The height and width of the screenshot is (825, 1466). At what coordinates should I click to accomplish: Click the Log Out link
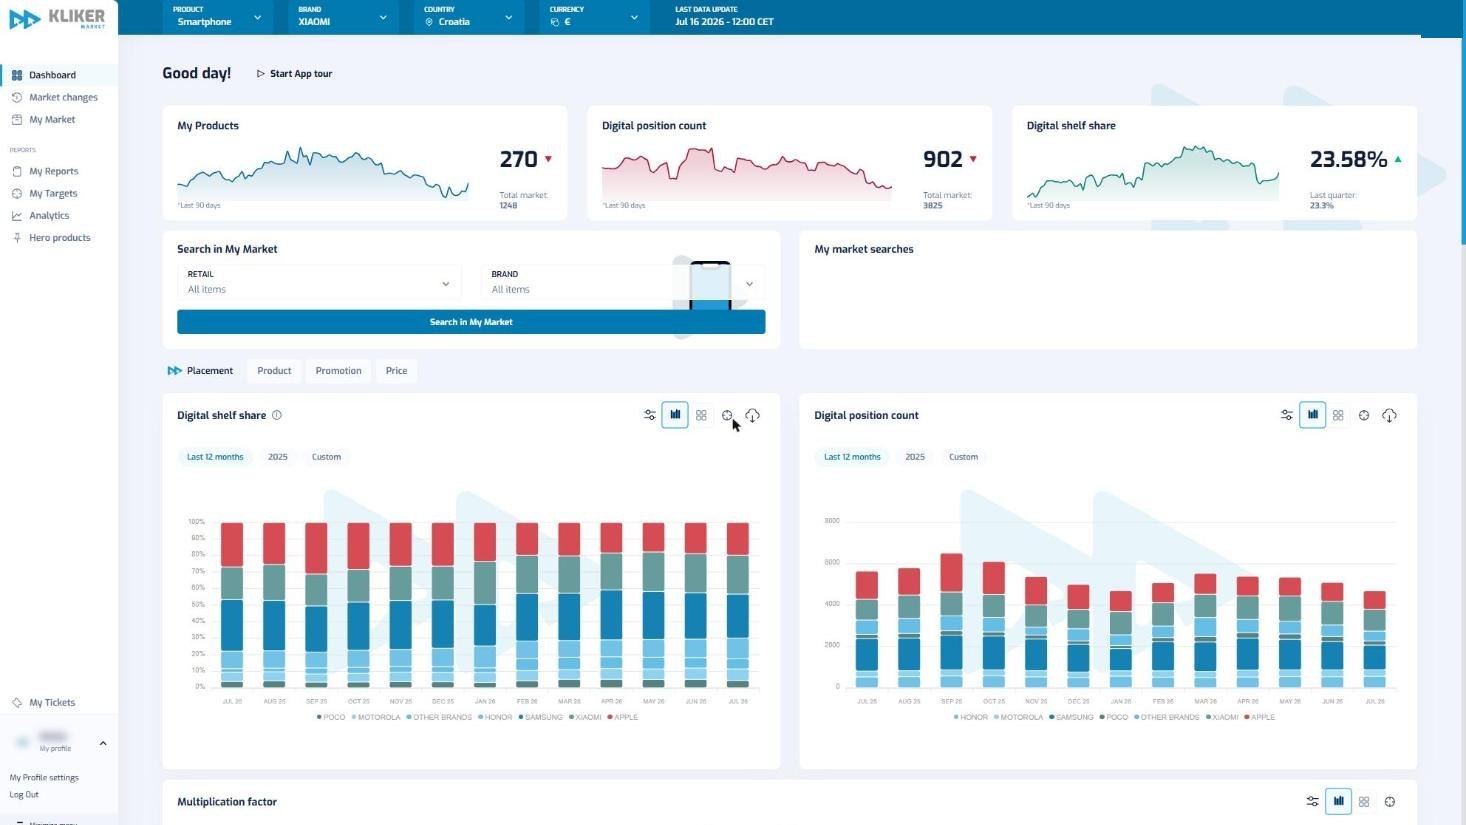click(x=24, y=795)
